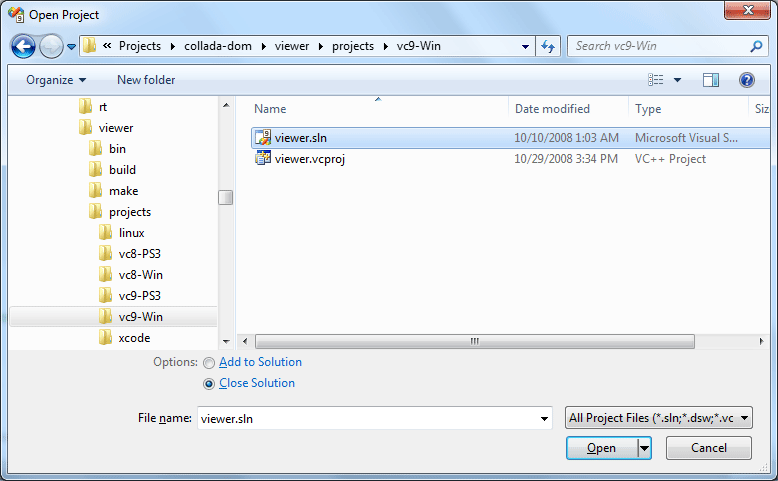Select the Add to Solution radio button
Image resolution: width=778 pixels, height=481 pixels.
pos(209,363)
